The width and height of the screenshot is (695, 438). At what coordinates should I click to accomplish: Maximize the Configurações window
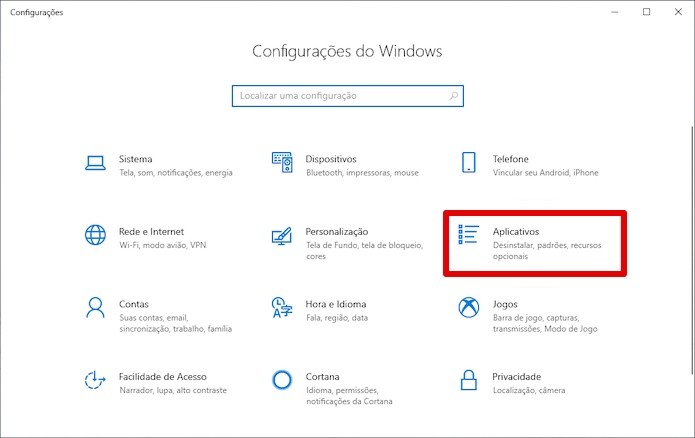click(x=647, y=12)
